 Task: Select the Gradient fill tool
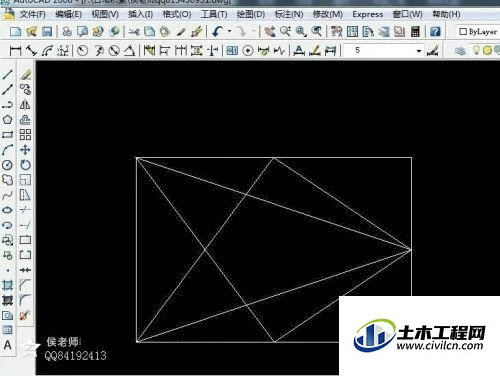click(8, 300)
